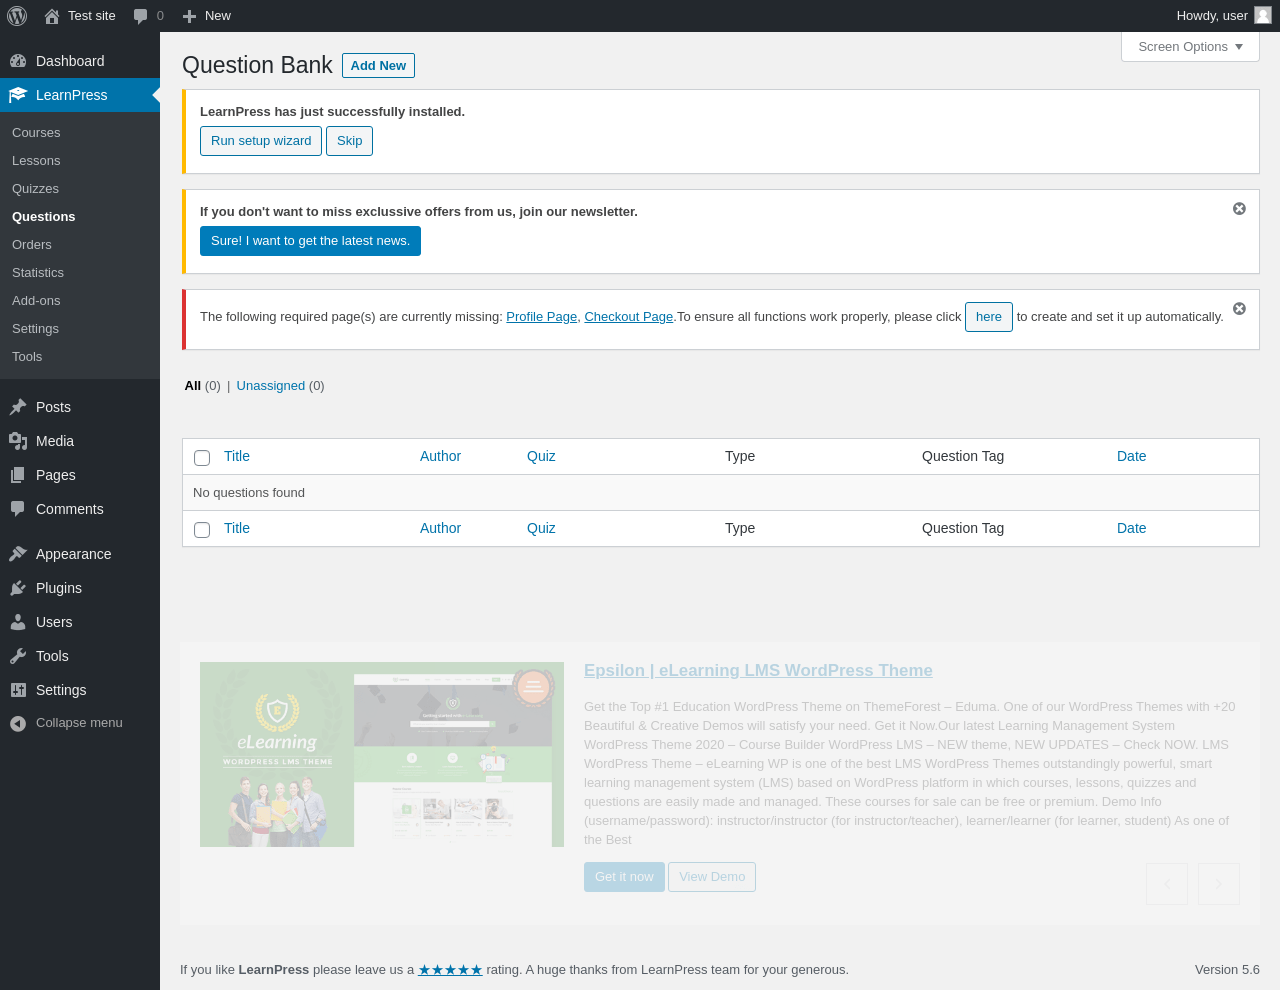Click the Skip button
The width and height of the screenshot is (1280, 990).
pyautogui.click(x=350, y=141)
